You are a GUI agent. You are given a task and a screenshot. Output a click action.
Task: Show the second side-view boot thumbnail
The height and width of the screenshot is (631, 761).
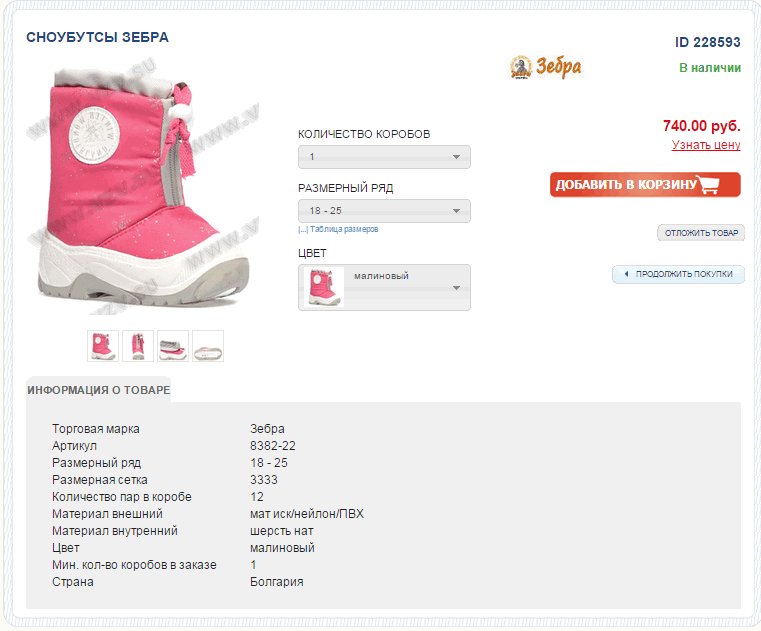tap(138, 345)
